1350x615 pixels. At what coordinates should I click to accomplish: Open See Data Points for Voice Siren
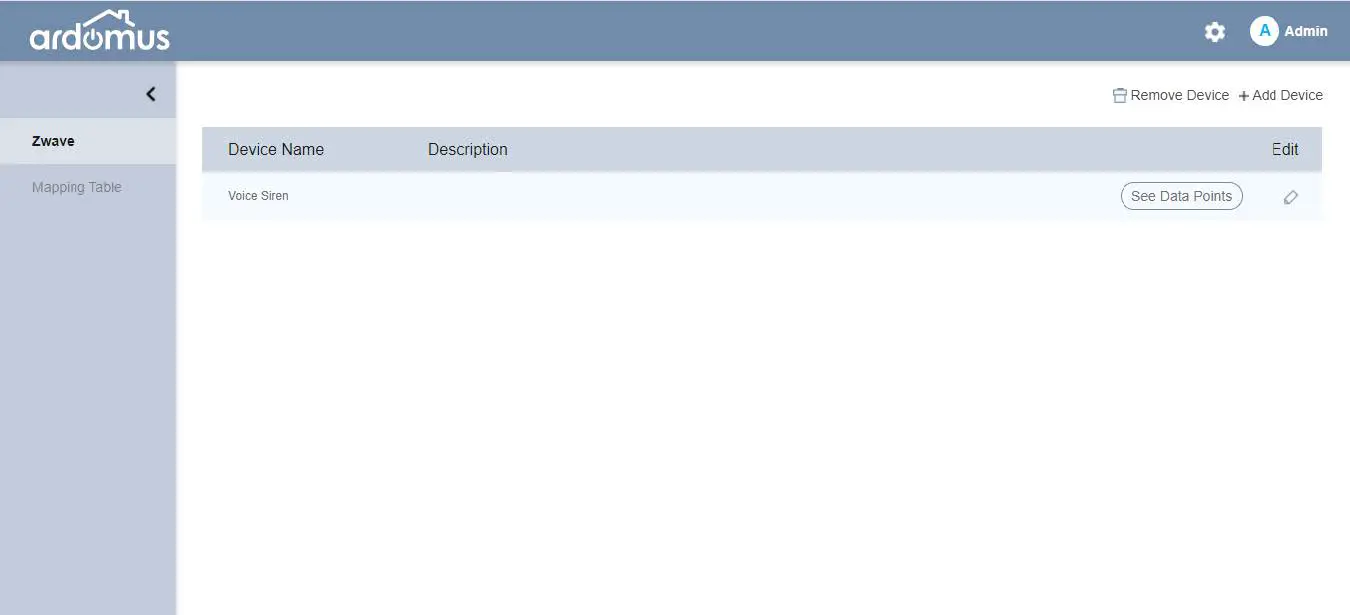1181,196
